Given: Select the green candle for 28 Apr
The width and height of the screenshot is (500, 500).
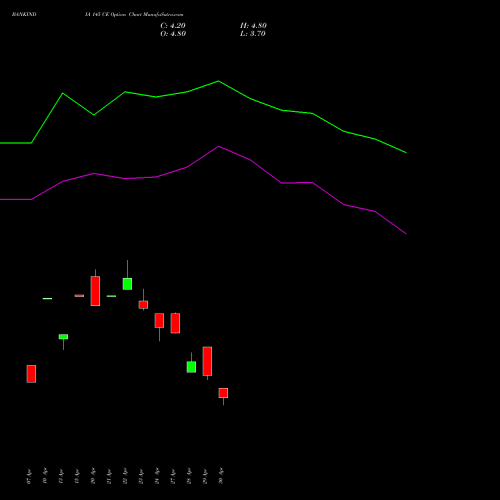Looking at the screenshot, I should pyautogui.click(x=191, y=367).
